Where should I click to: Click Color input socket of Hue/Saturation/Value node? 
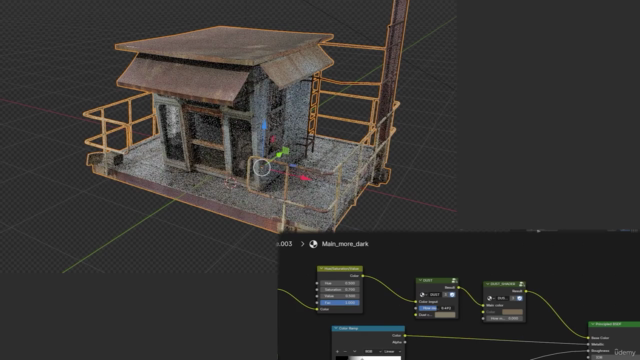pos(317,309)
